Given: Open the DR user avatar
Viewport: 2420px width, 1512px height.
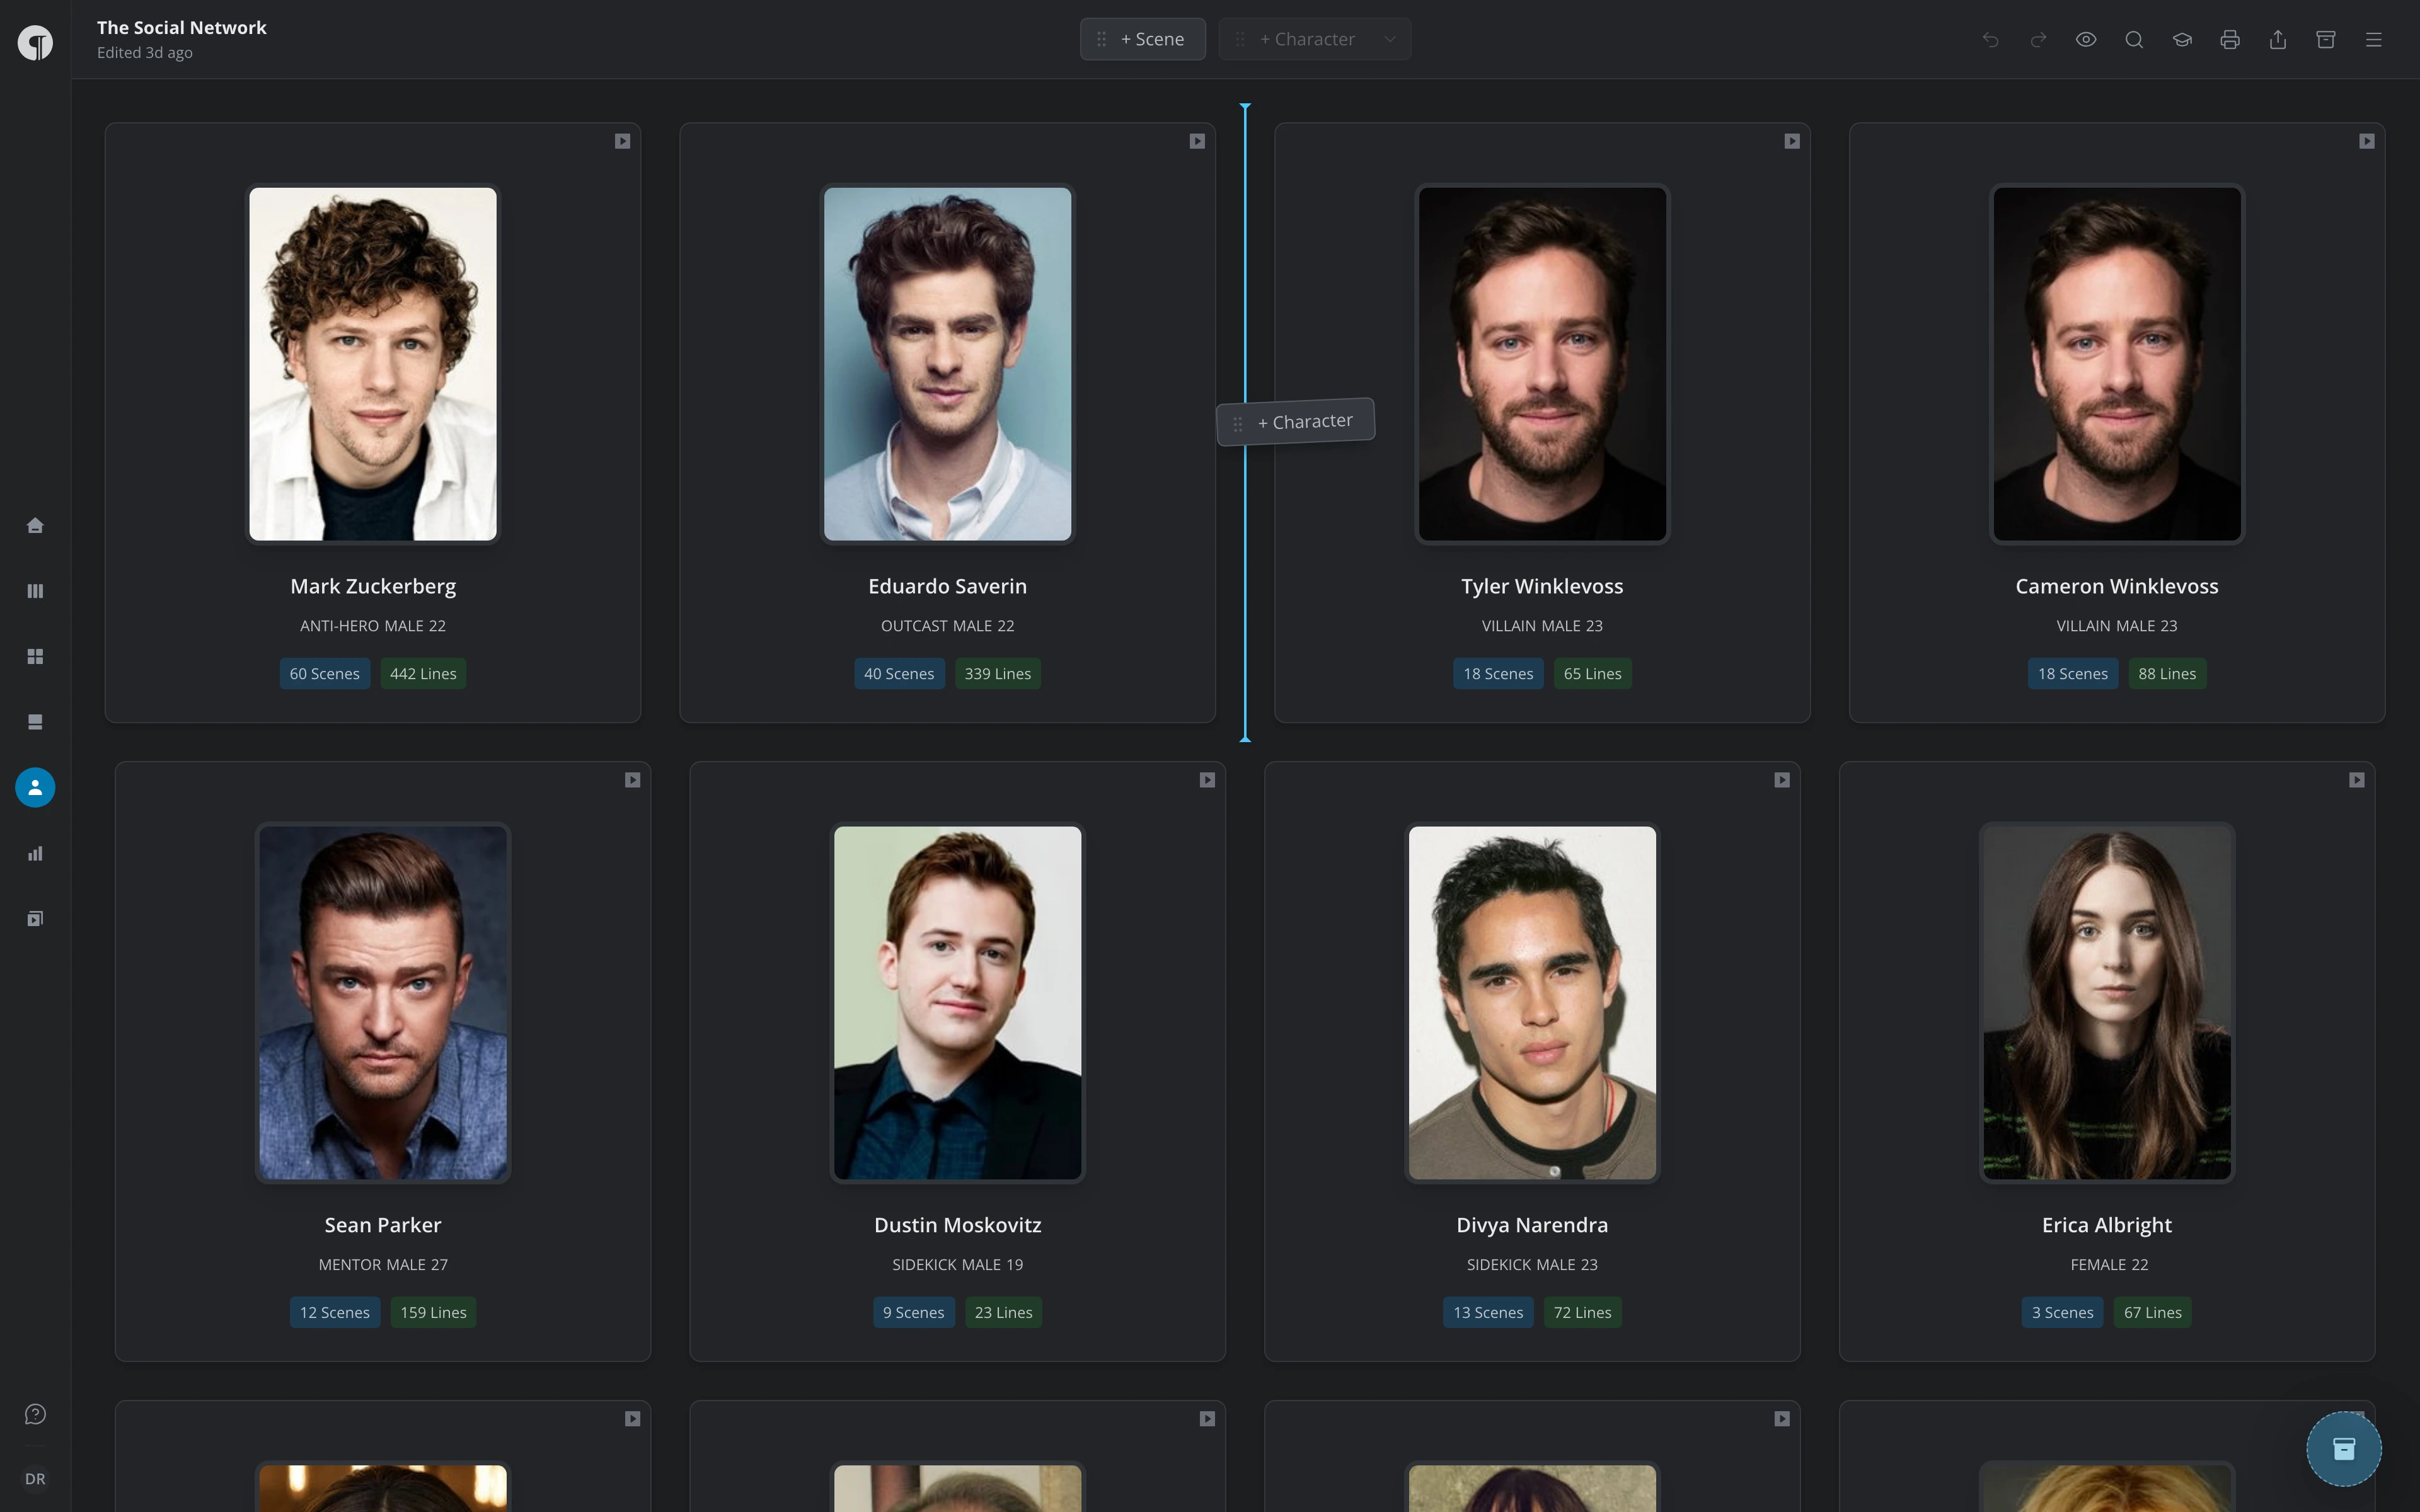Looking at the screenshot, I should [x=35, y=1479].
